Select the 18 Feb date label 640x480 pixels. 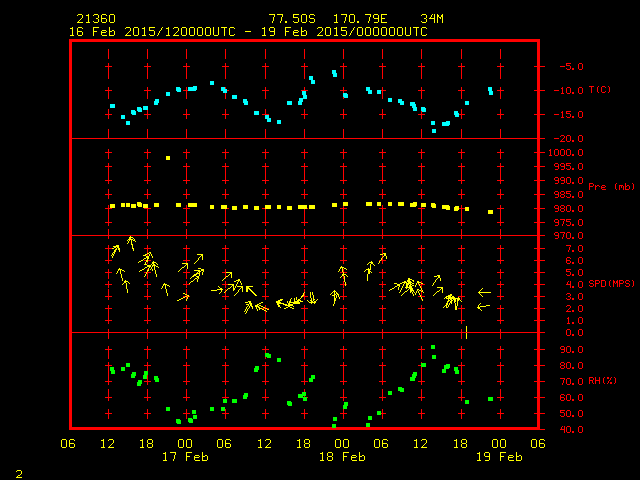(341, 457)
